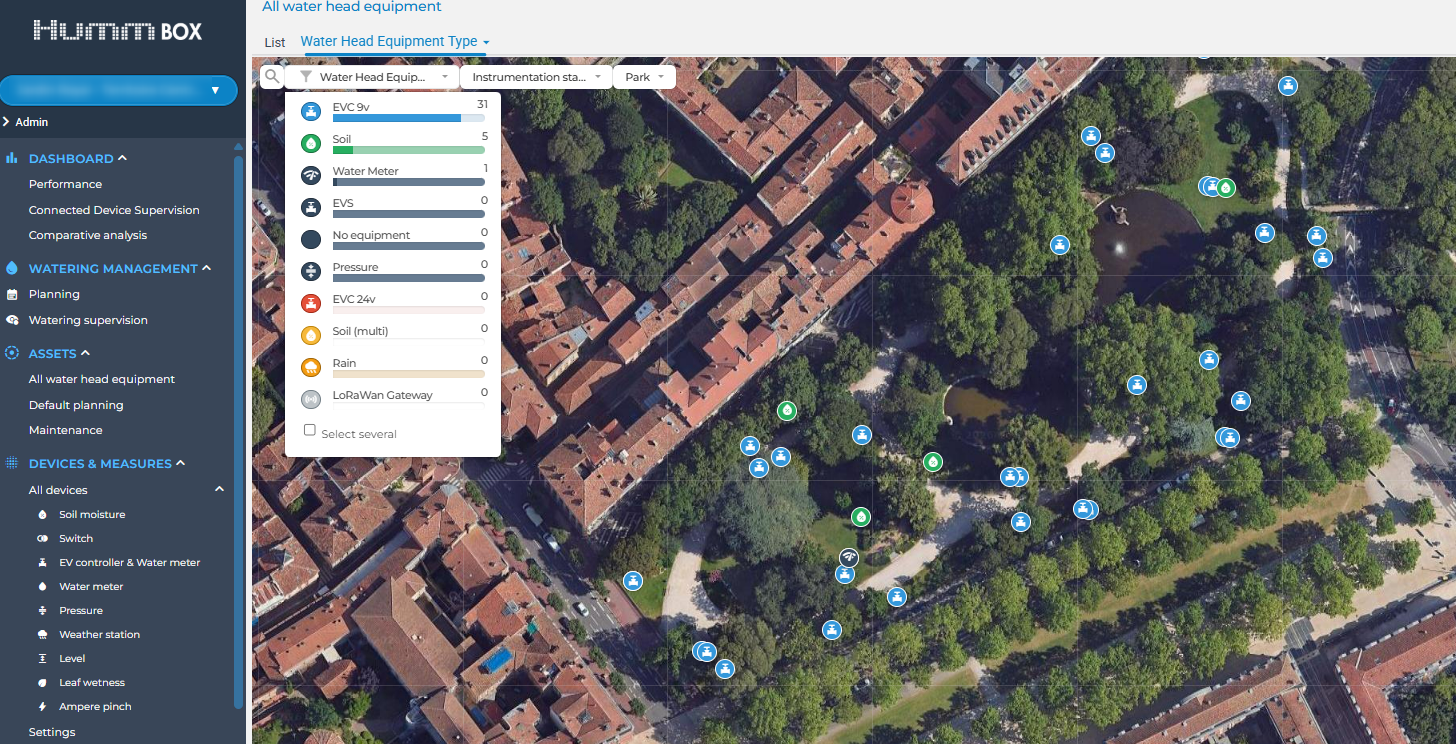The image size is (1456, 744).
Task: Expand the Park dropdown
Action: (x=643, y=77)
